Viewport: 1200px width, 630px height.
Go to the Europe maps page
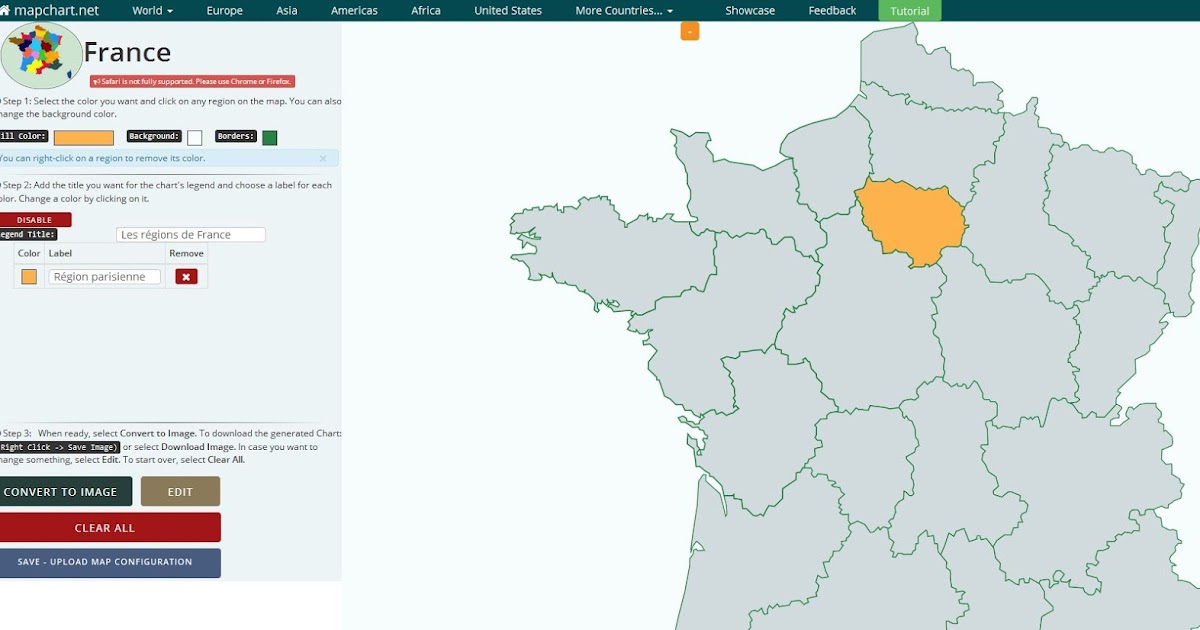point(224,11)
